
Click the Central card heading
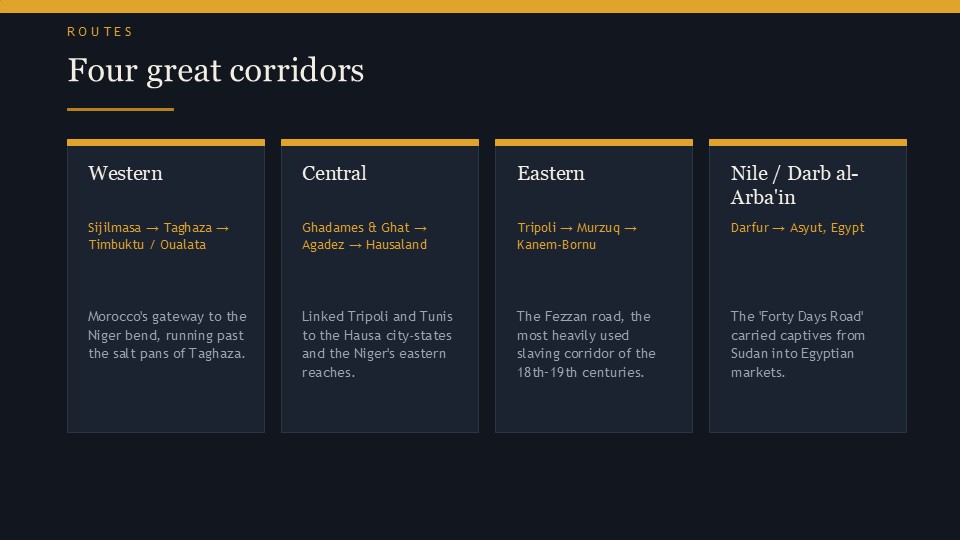[x=334, y=173]
